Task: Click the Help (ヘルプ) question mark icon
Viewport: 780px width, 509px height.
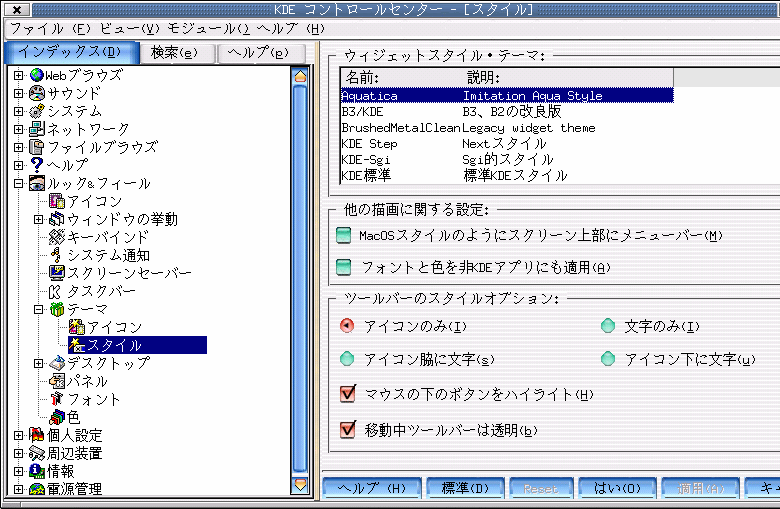Action: coord(36,165)
